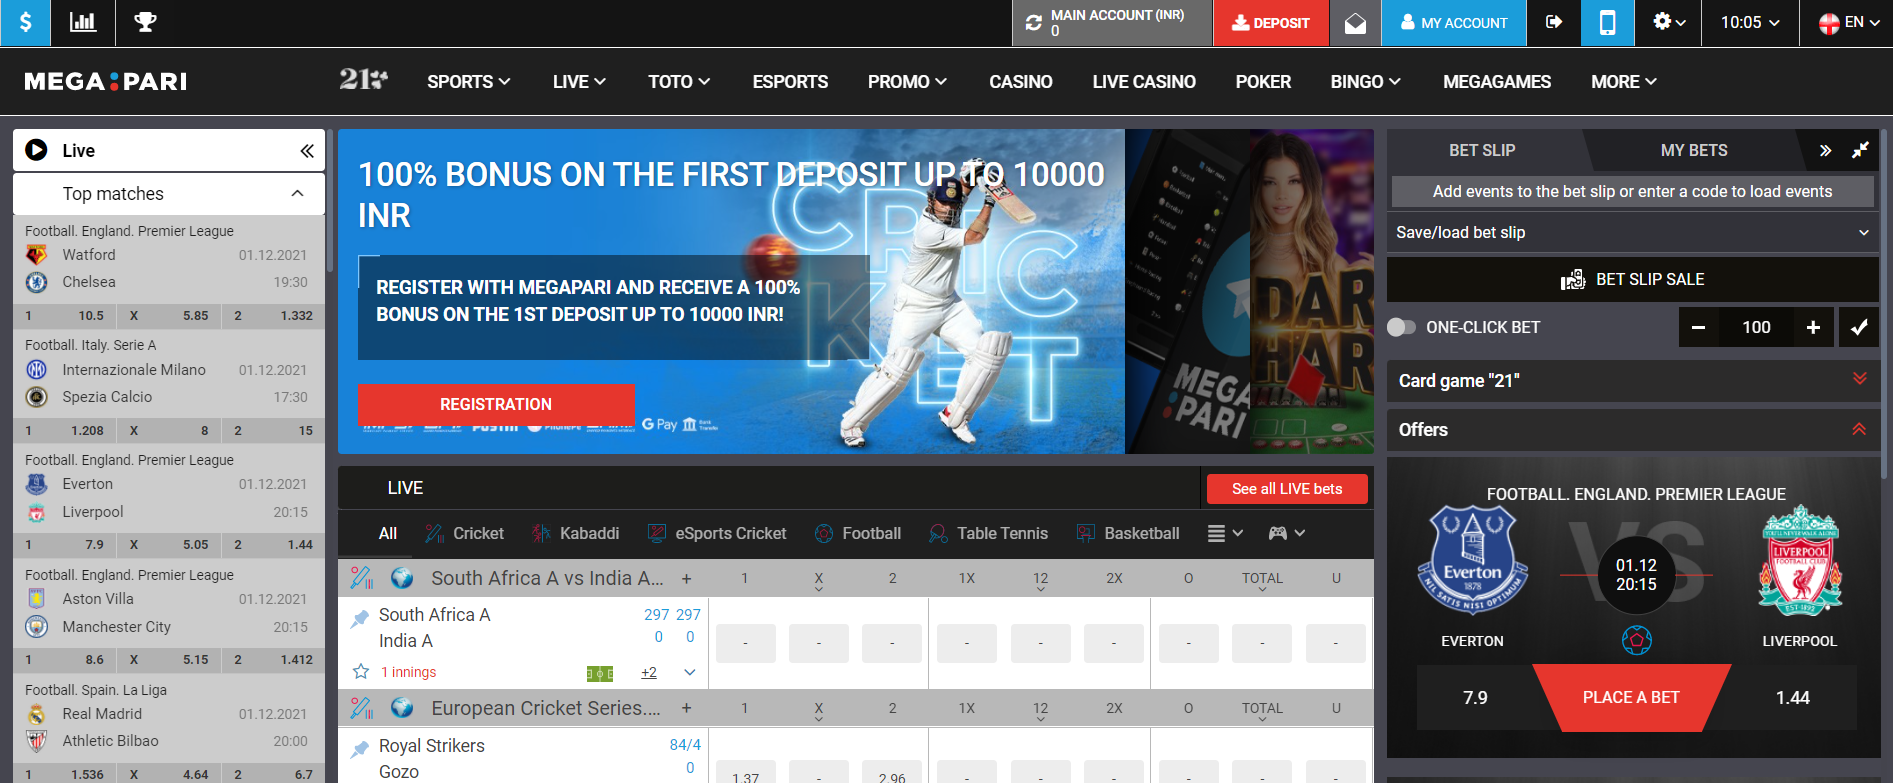Add South Africa A vs India A to favorites star
This screenshot has width=1893, height=783.
coord(361,672)
